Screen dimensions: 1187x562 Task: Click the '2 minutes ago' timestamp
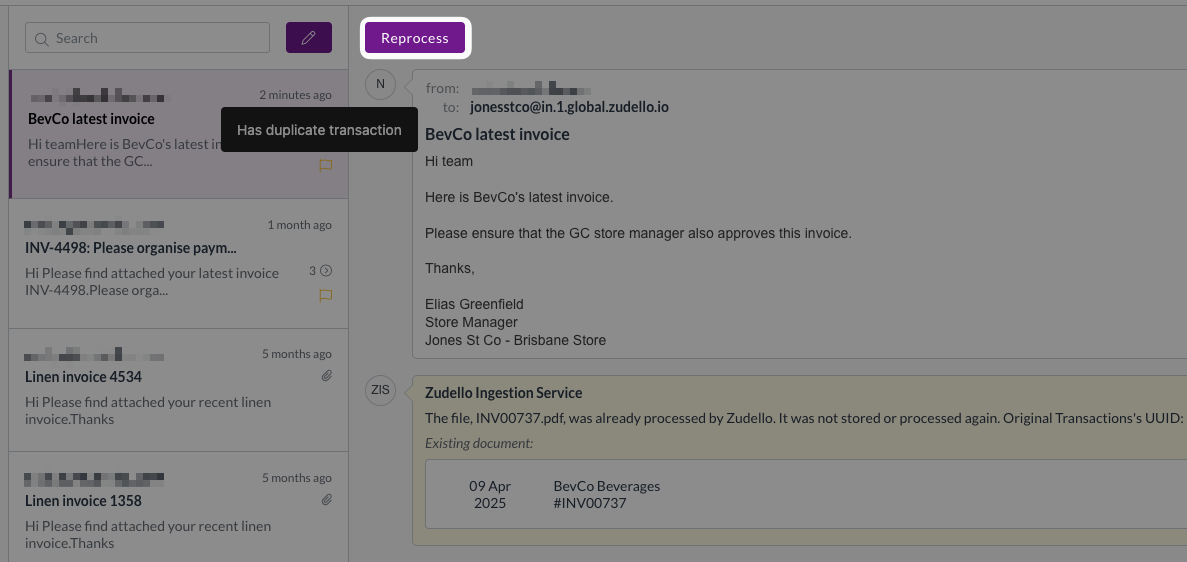[295, 95]
